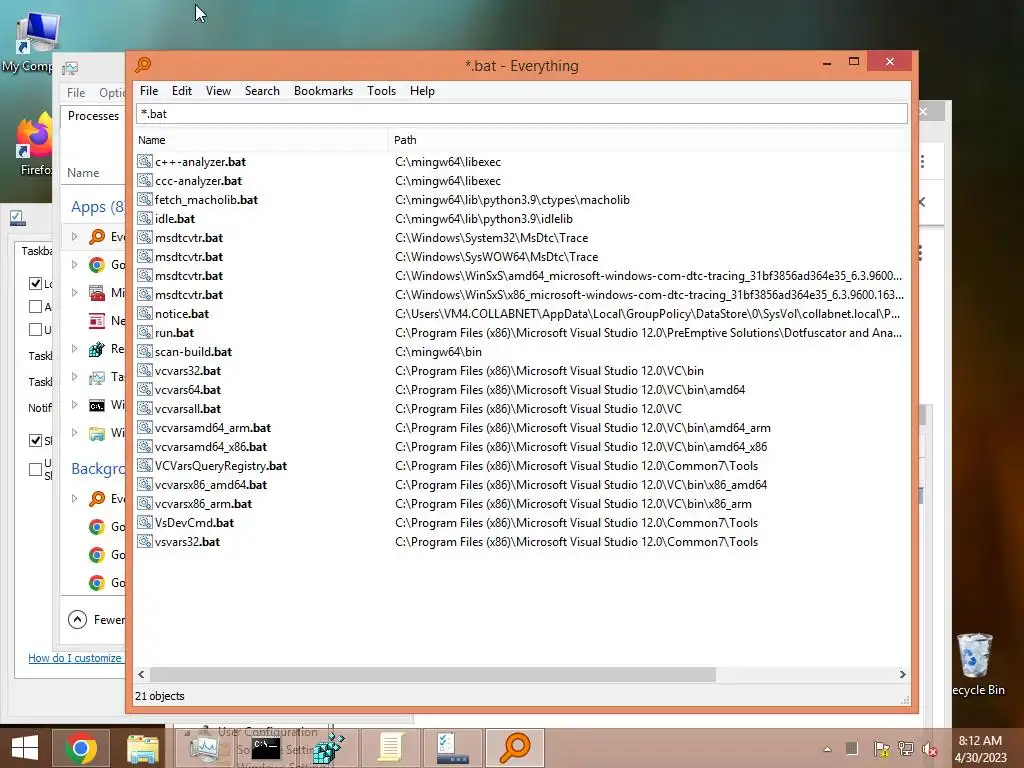This screenshot has width=1024, height=768.
Task: Sort results by Path column header
Action: click(649, 140)
